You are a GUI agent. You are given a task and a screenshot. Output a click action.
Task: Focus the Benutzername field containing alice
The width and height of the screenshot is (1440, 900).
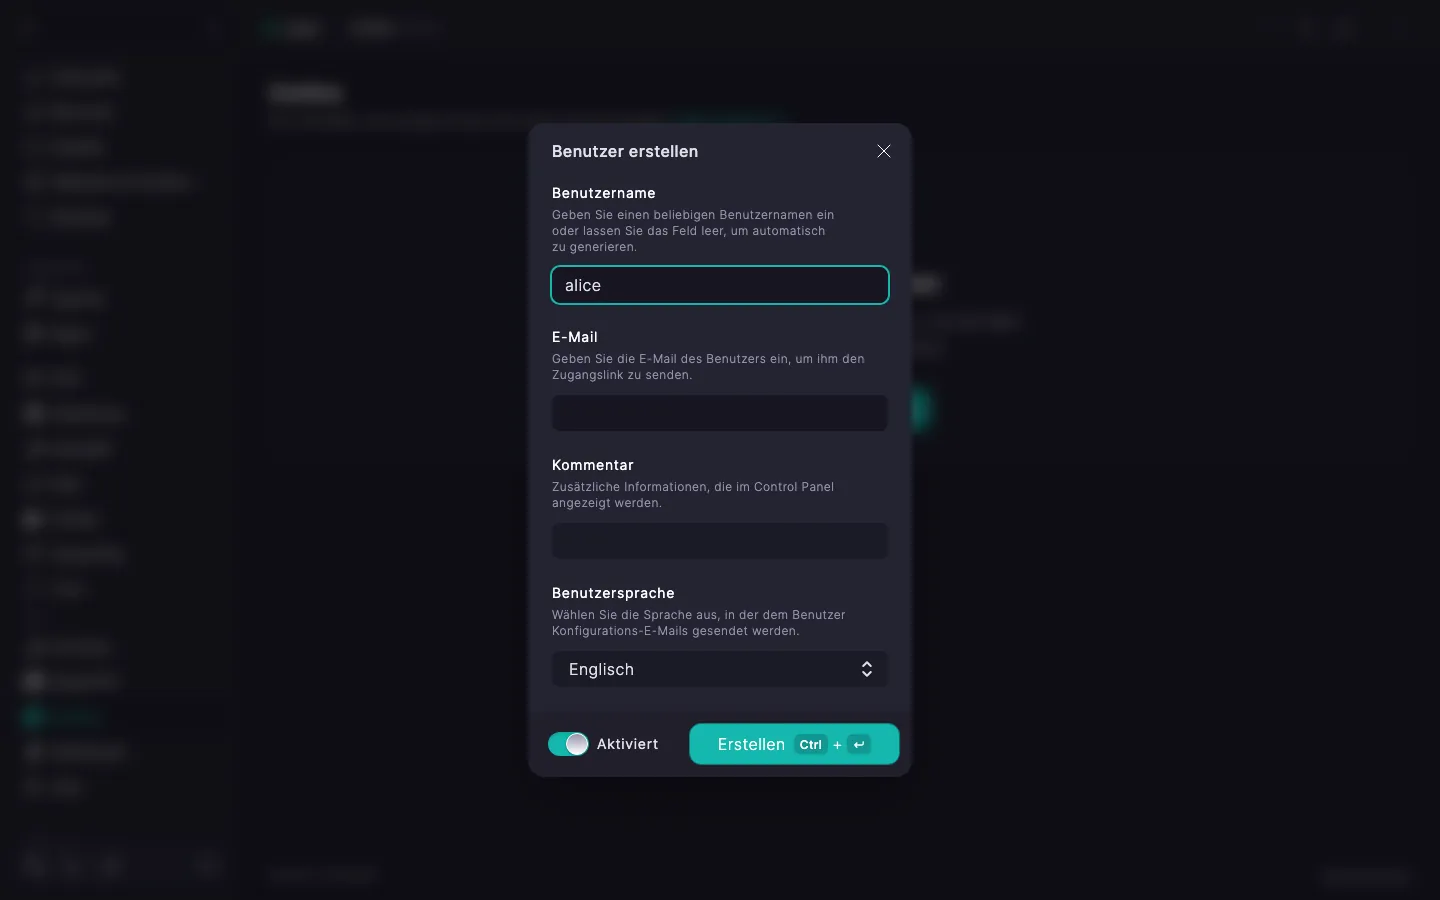(720, 285)
